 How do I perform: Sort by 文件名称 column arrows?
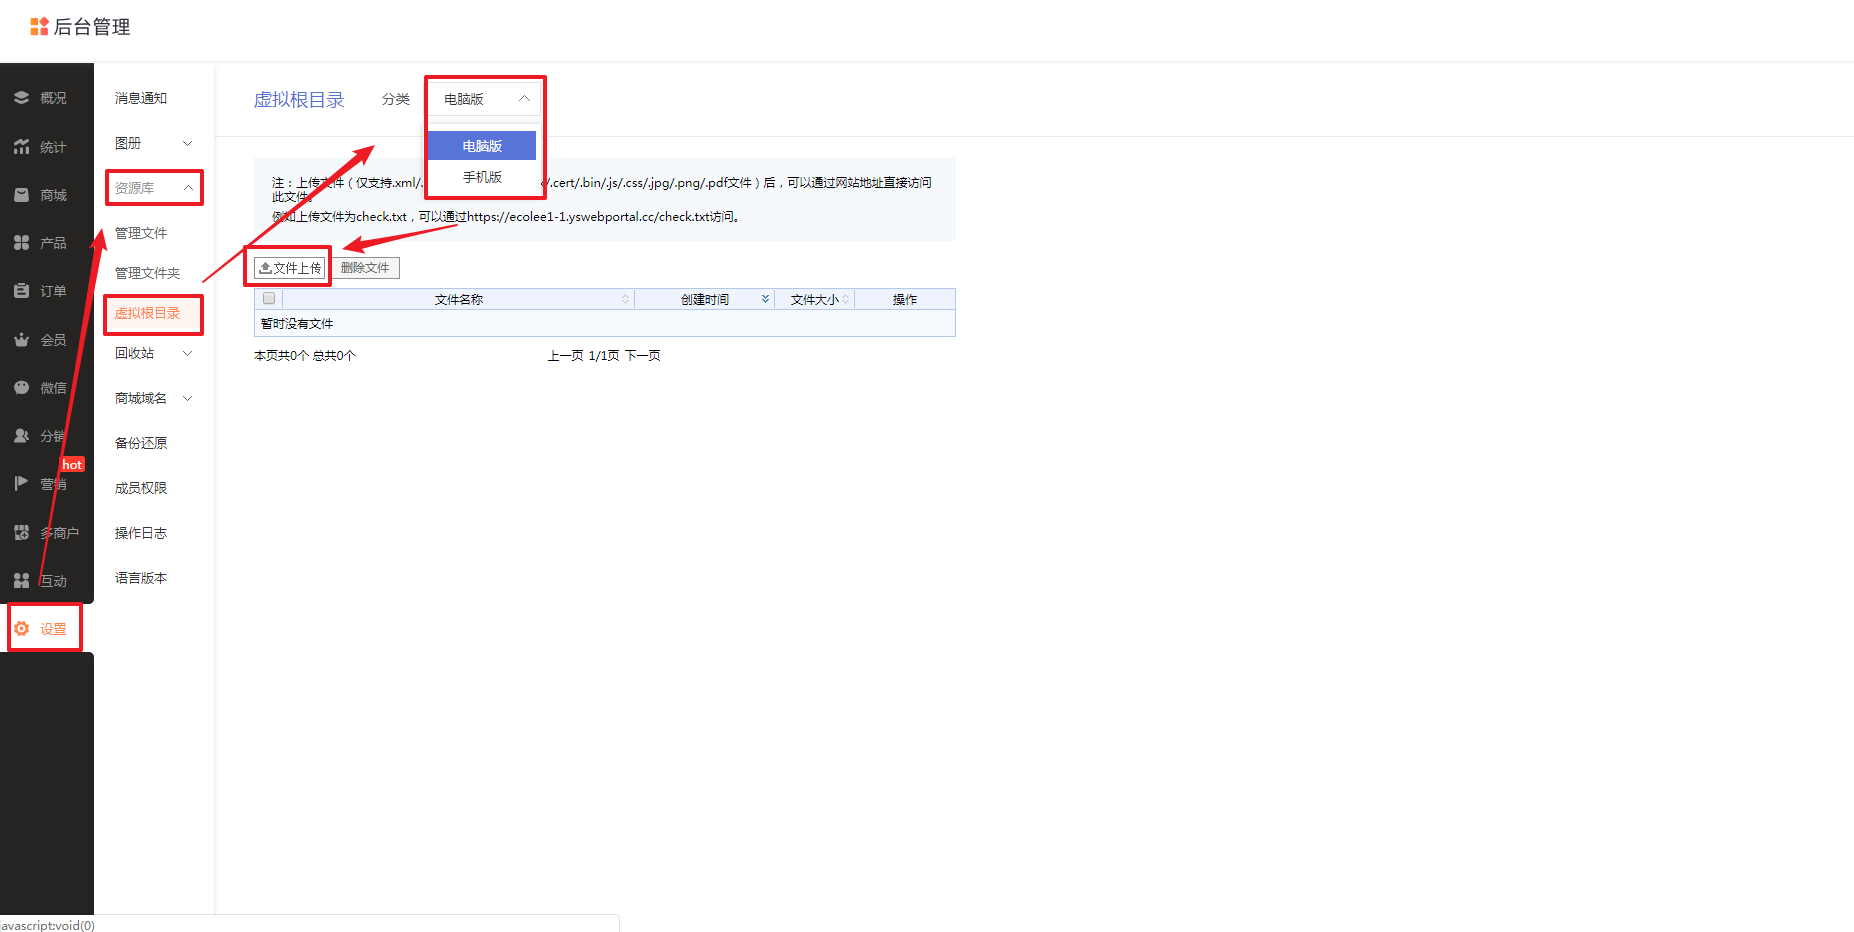coord(626,299)
